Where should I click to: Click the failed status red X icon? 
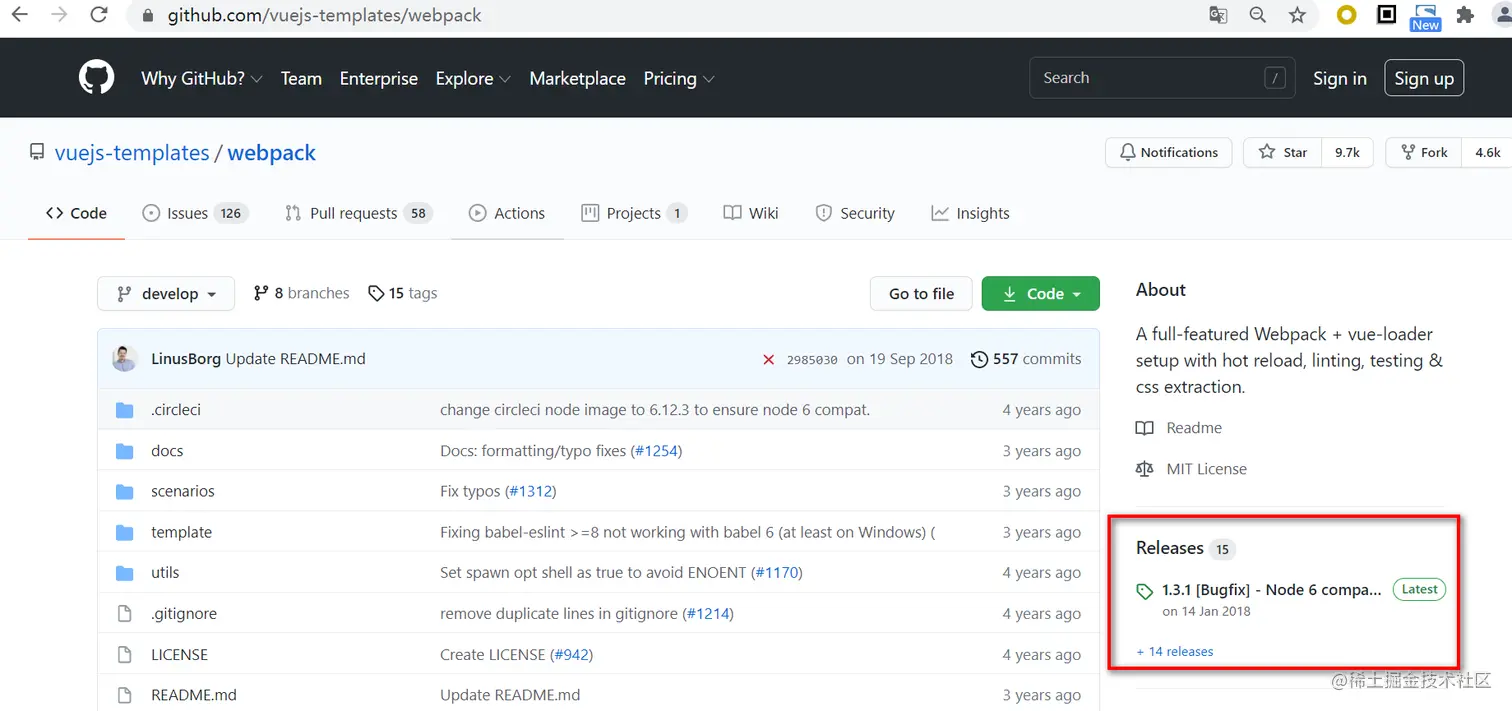click(x=768, y=360)
